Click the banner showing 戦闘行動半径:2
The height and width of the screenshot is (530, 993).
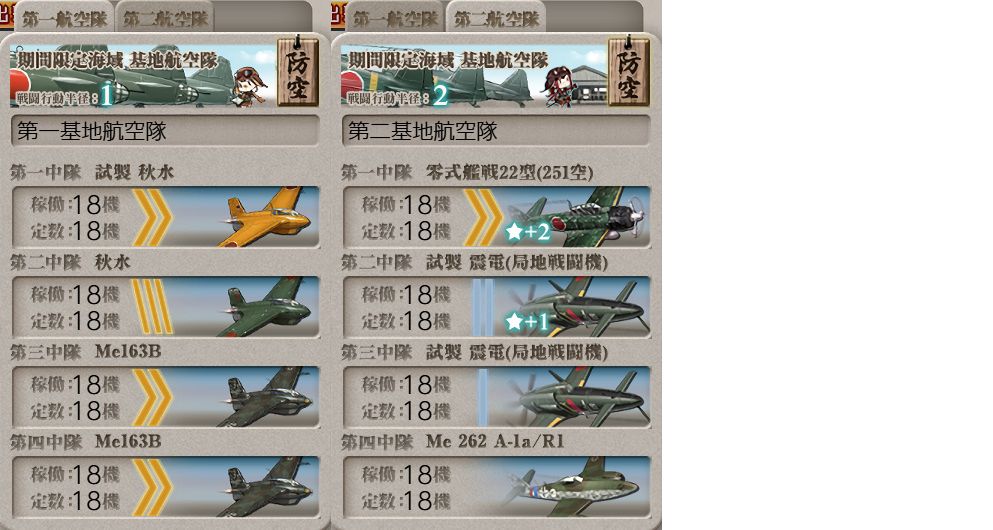[474, 75]
